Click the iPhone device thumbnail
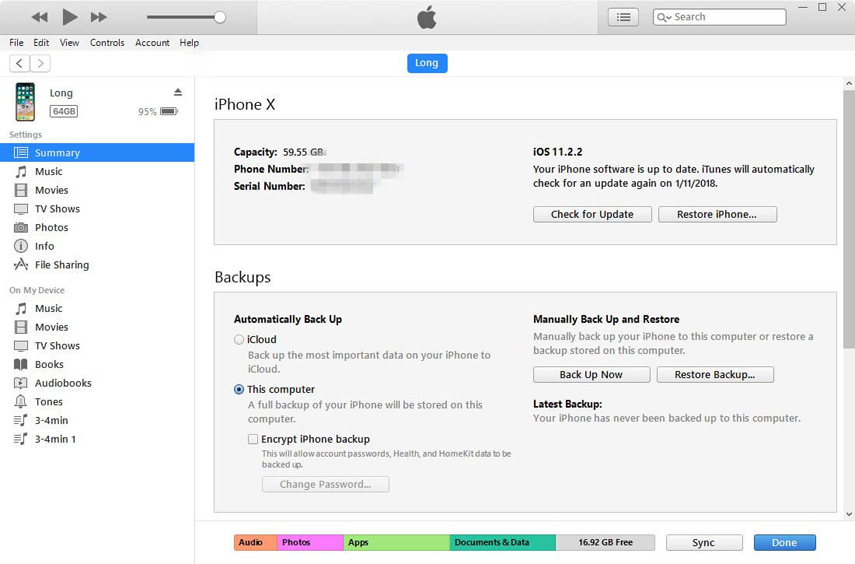 click(x=25, y=101)
